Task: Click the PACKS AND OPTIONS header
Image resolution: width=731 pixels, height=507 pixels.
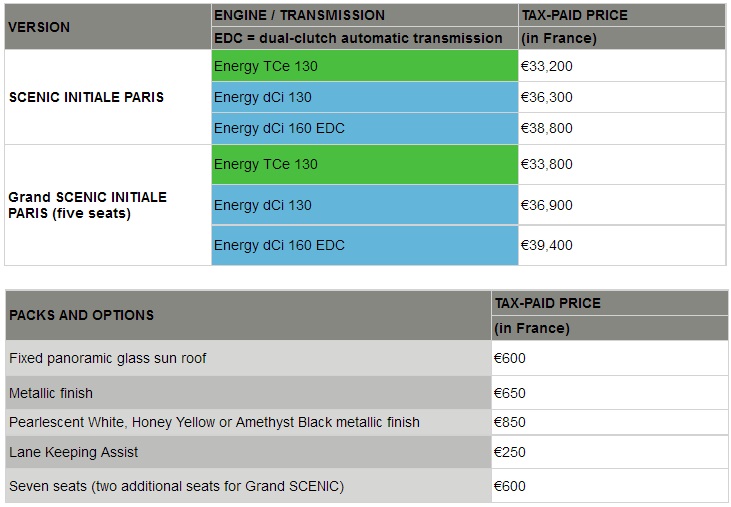Action: pyautogui.click(x=82, y=315)
